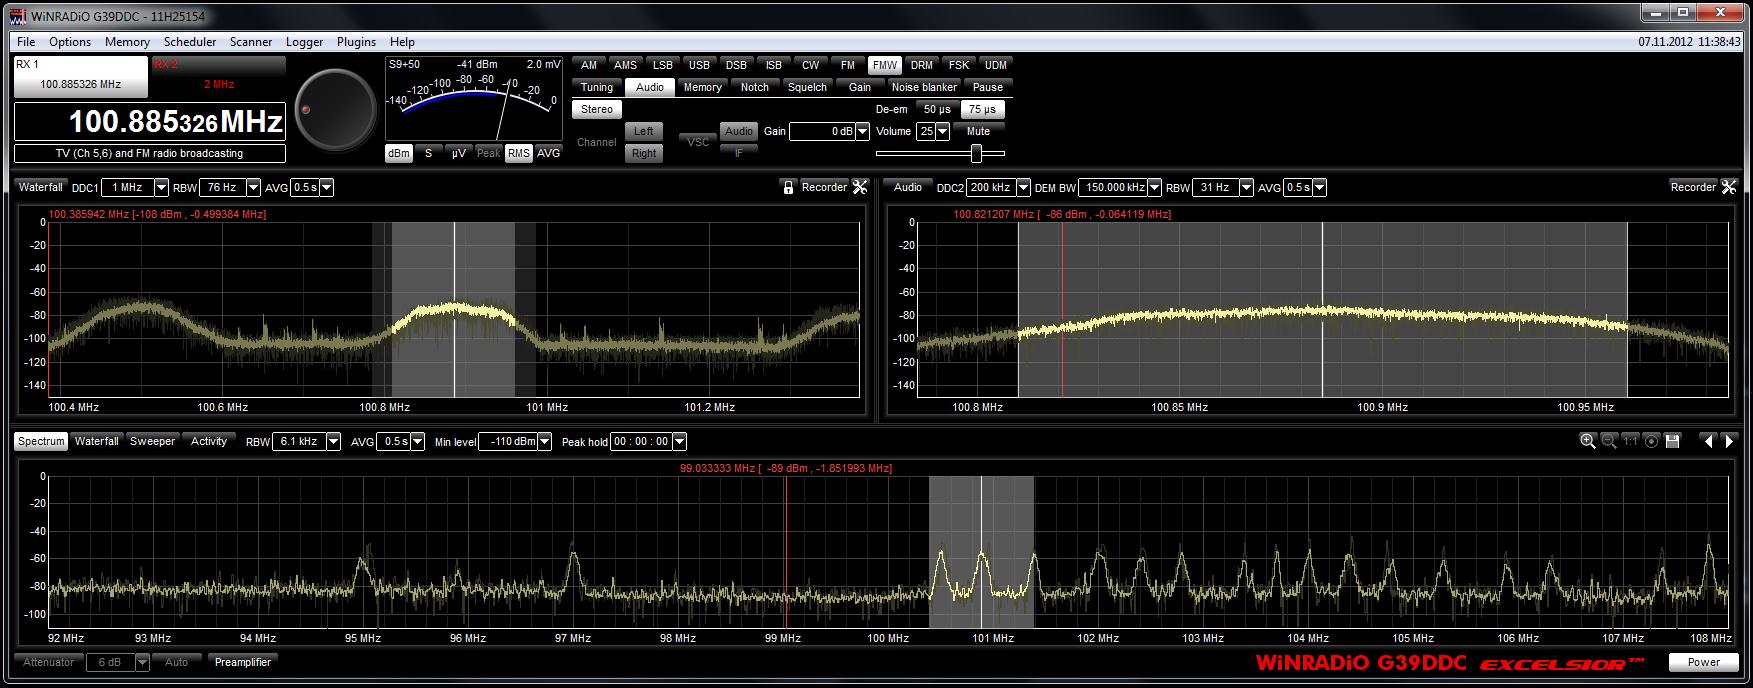Select USB demodulation mode
Viewport: 1753px width, 688px height.
click(x=700, y=65)
